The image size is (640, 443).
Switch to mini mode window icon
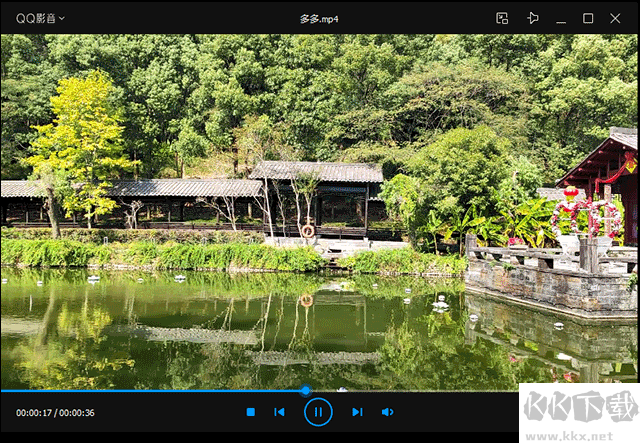tap(502, 18)
